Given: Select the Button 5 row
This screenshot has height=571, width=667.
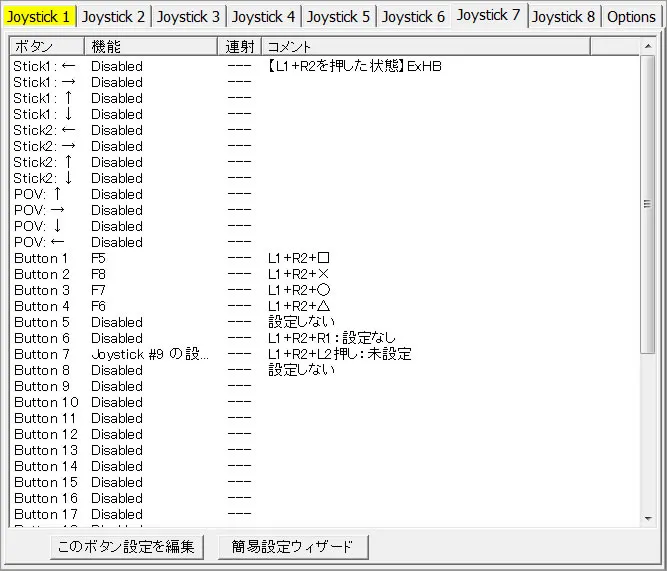Looking at the screenshot, I should (324, 323).
